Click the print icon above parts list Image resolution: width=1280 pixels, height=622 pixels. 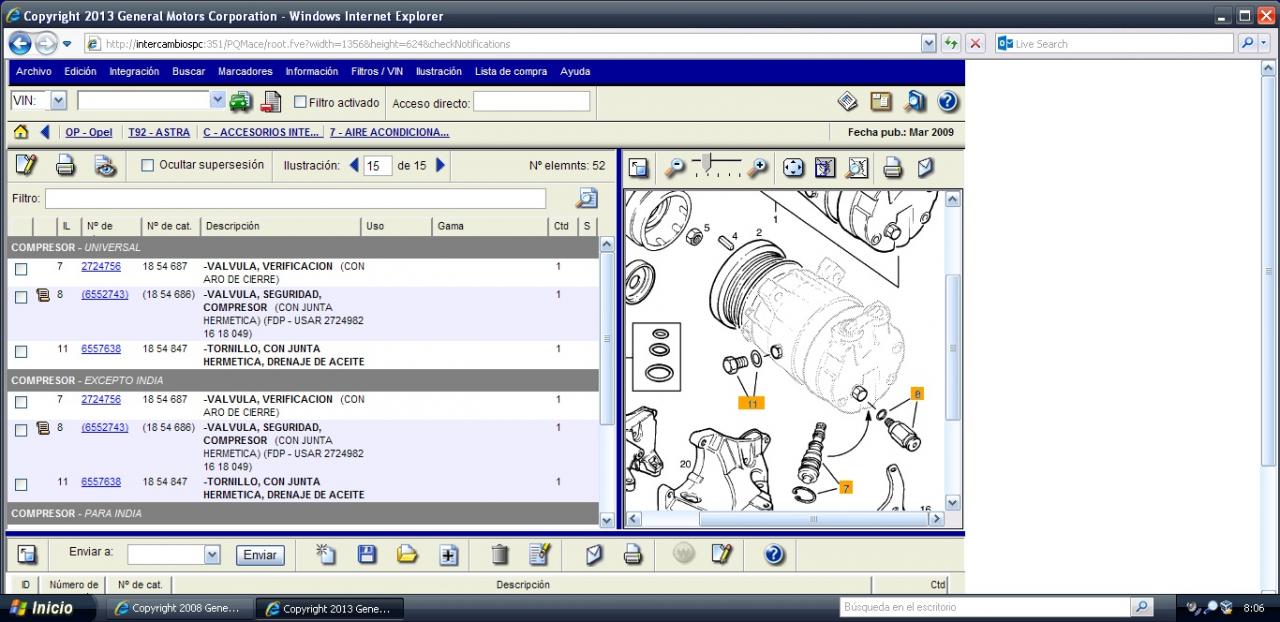tap(65, 166)
